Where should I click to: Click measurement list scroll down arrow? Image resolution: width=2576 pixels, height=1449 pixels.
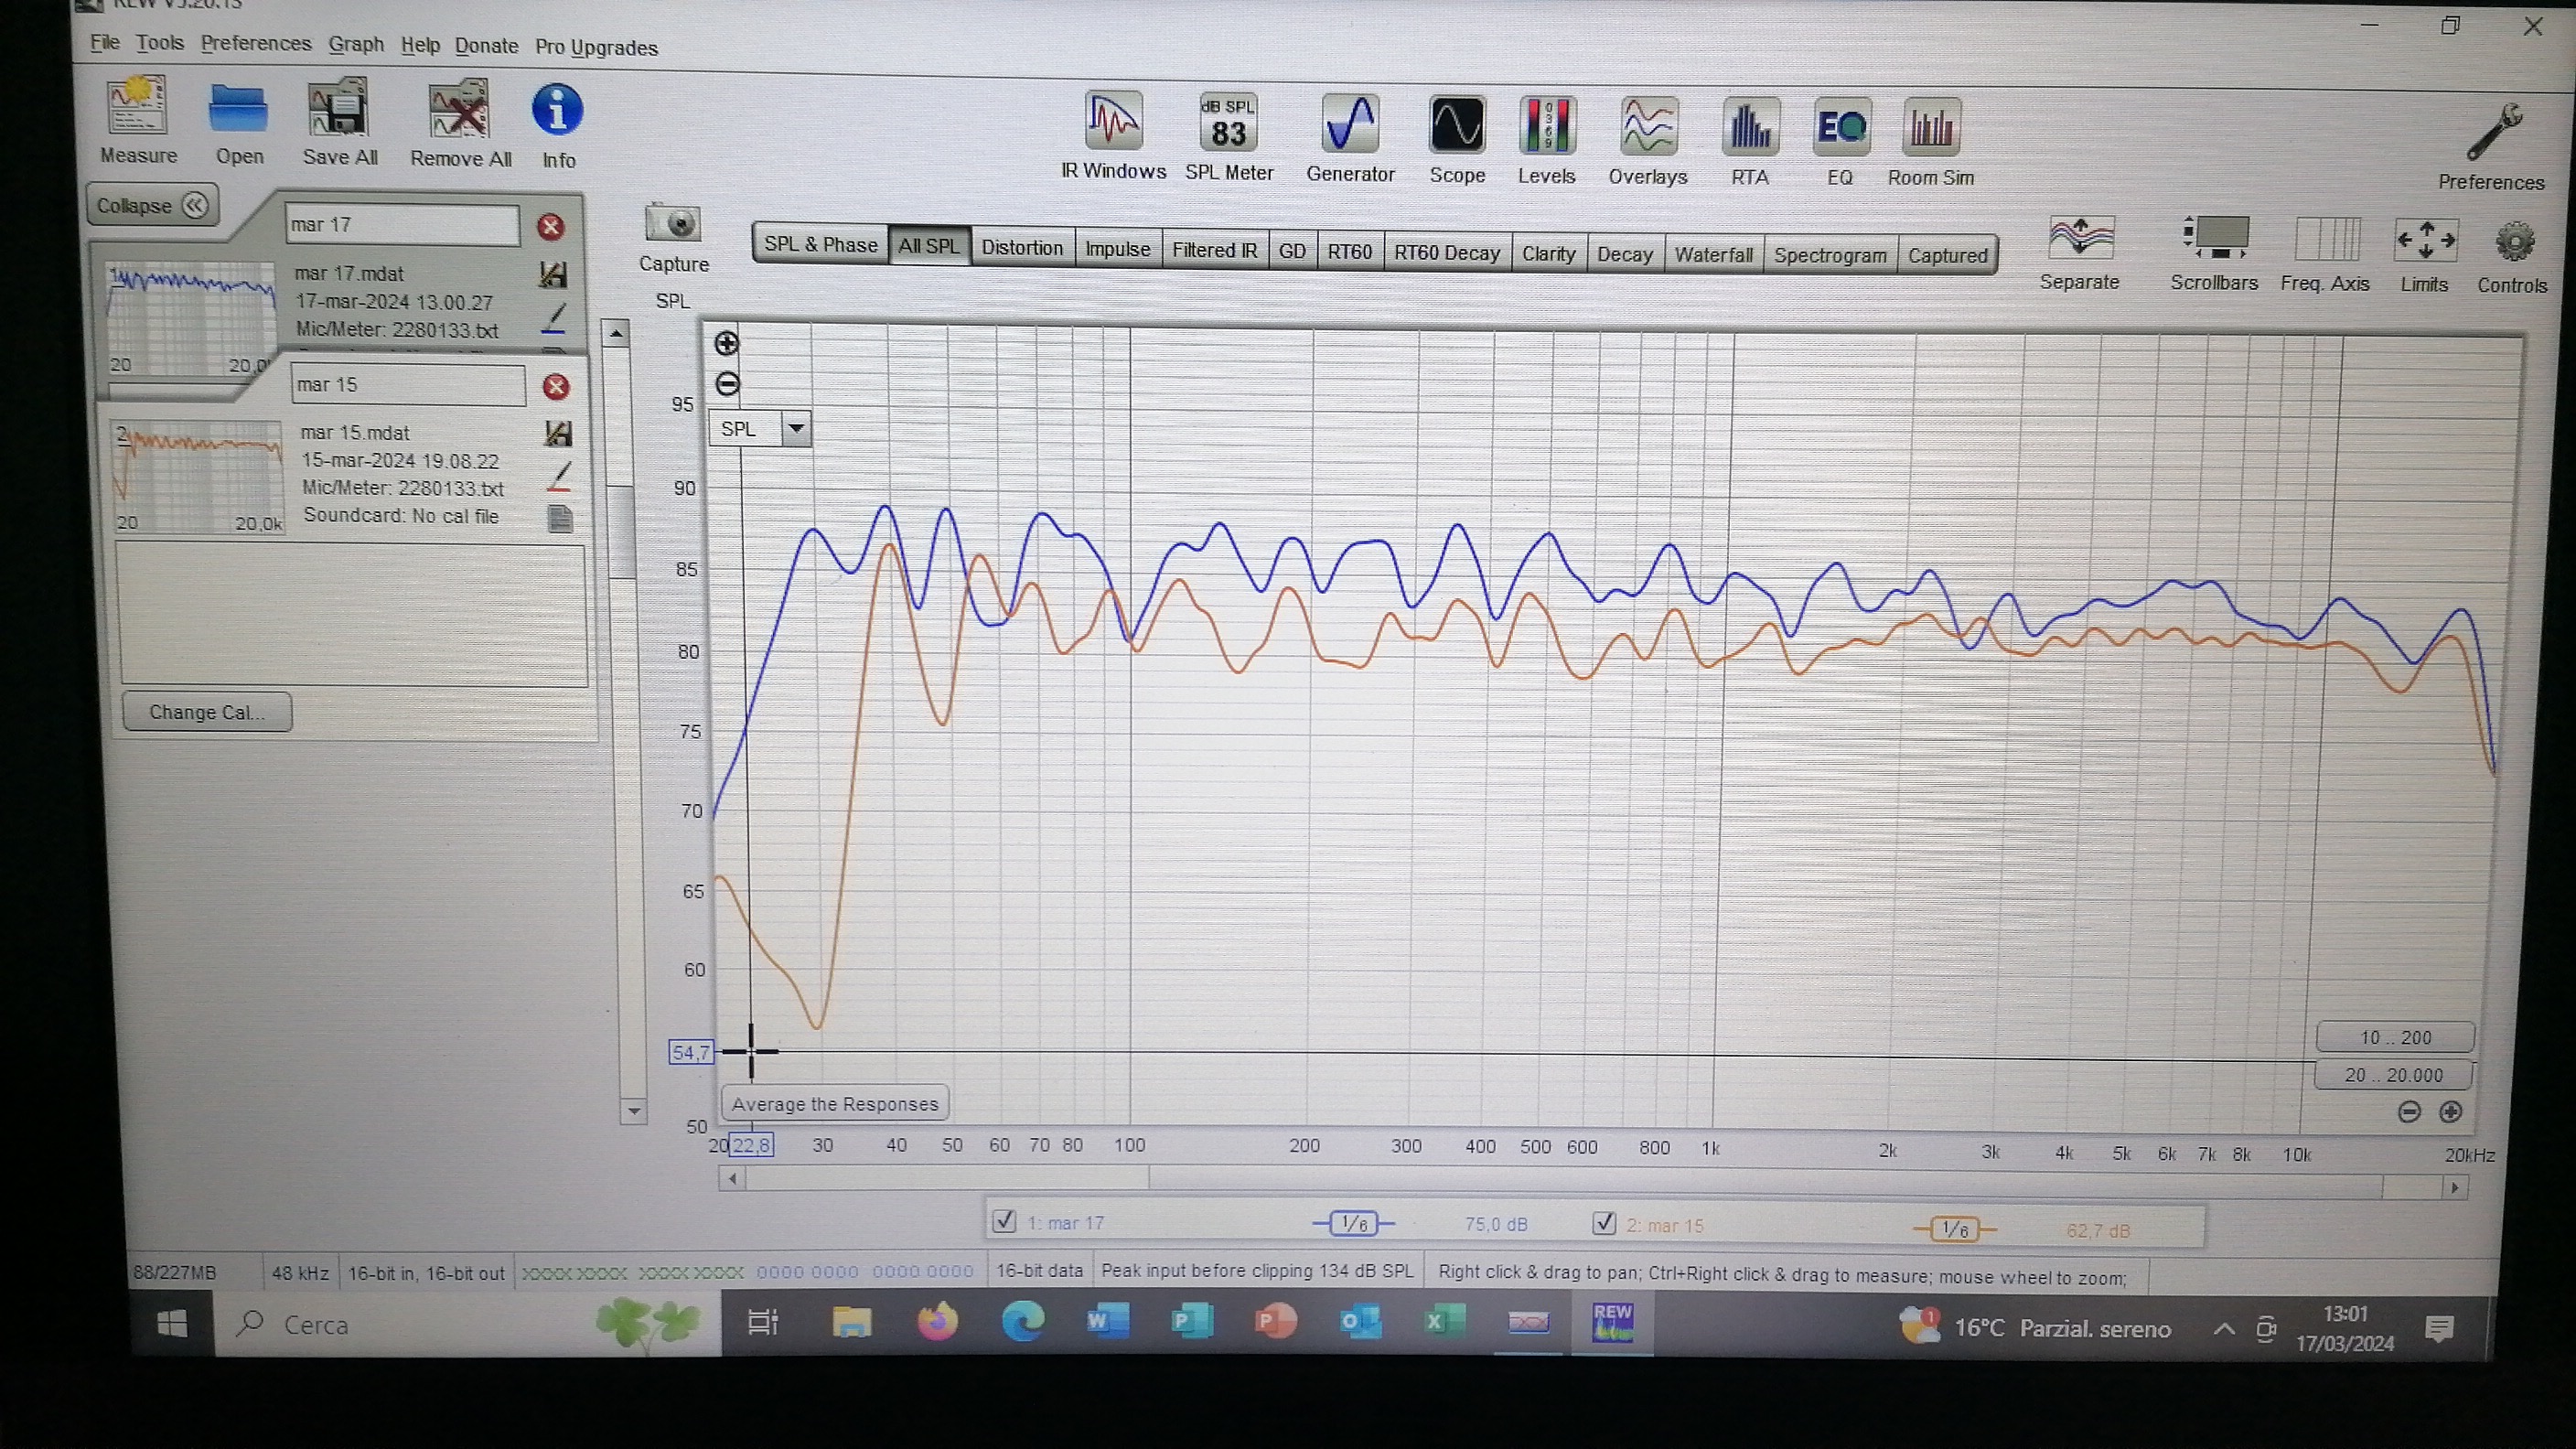pyautogui.click(x=633, y=1111)
